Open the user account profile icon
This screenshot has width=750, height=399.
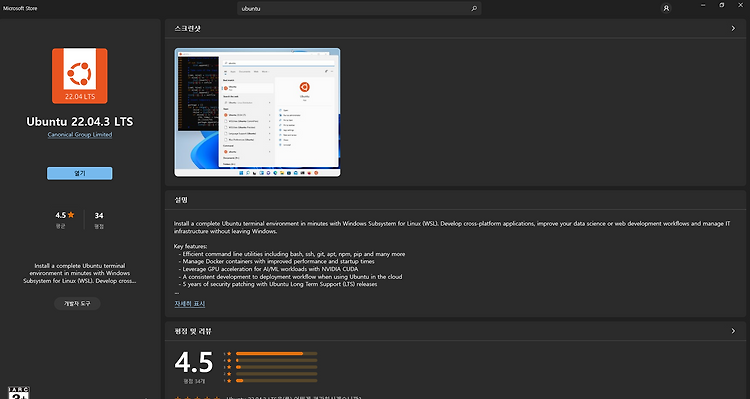pos(666,8)
